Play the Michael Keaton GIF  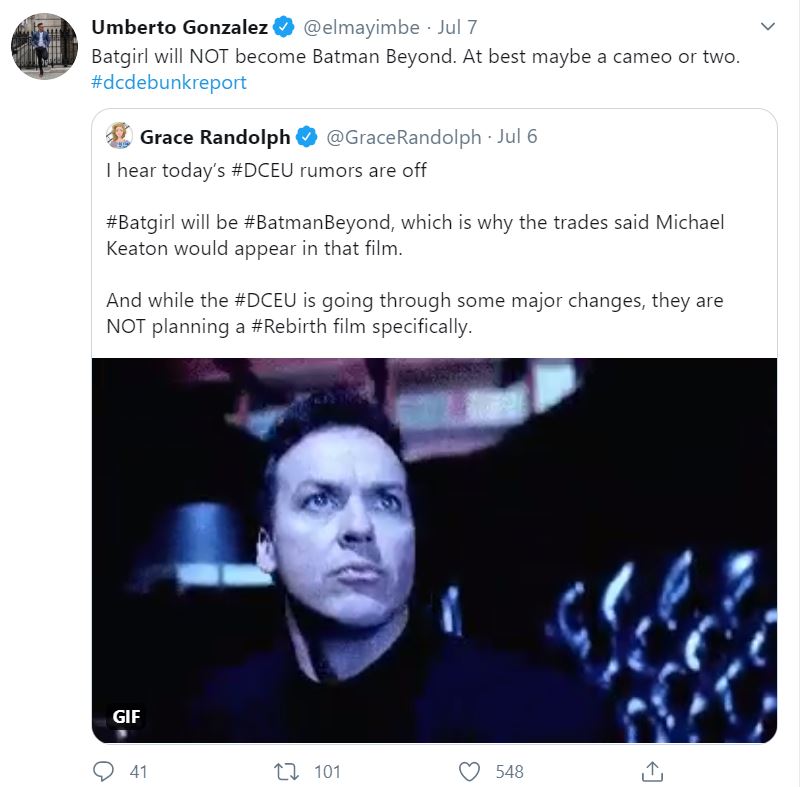(x=434, y=550)
